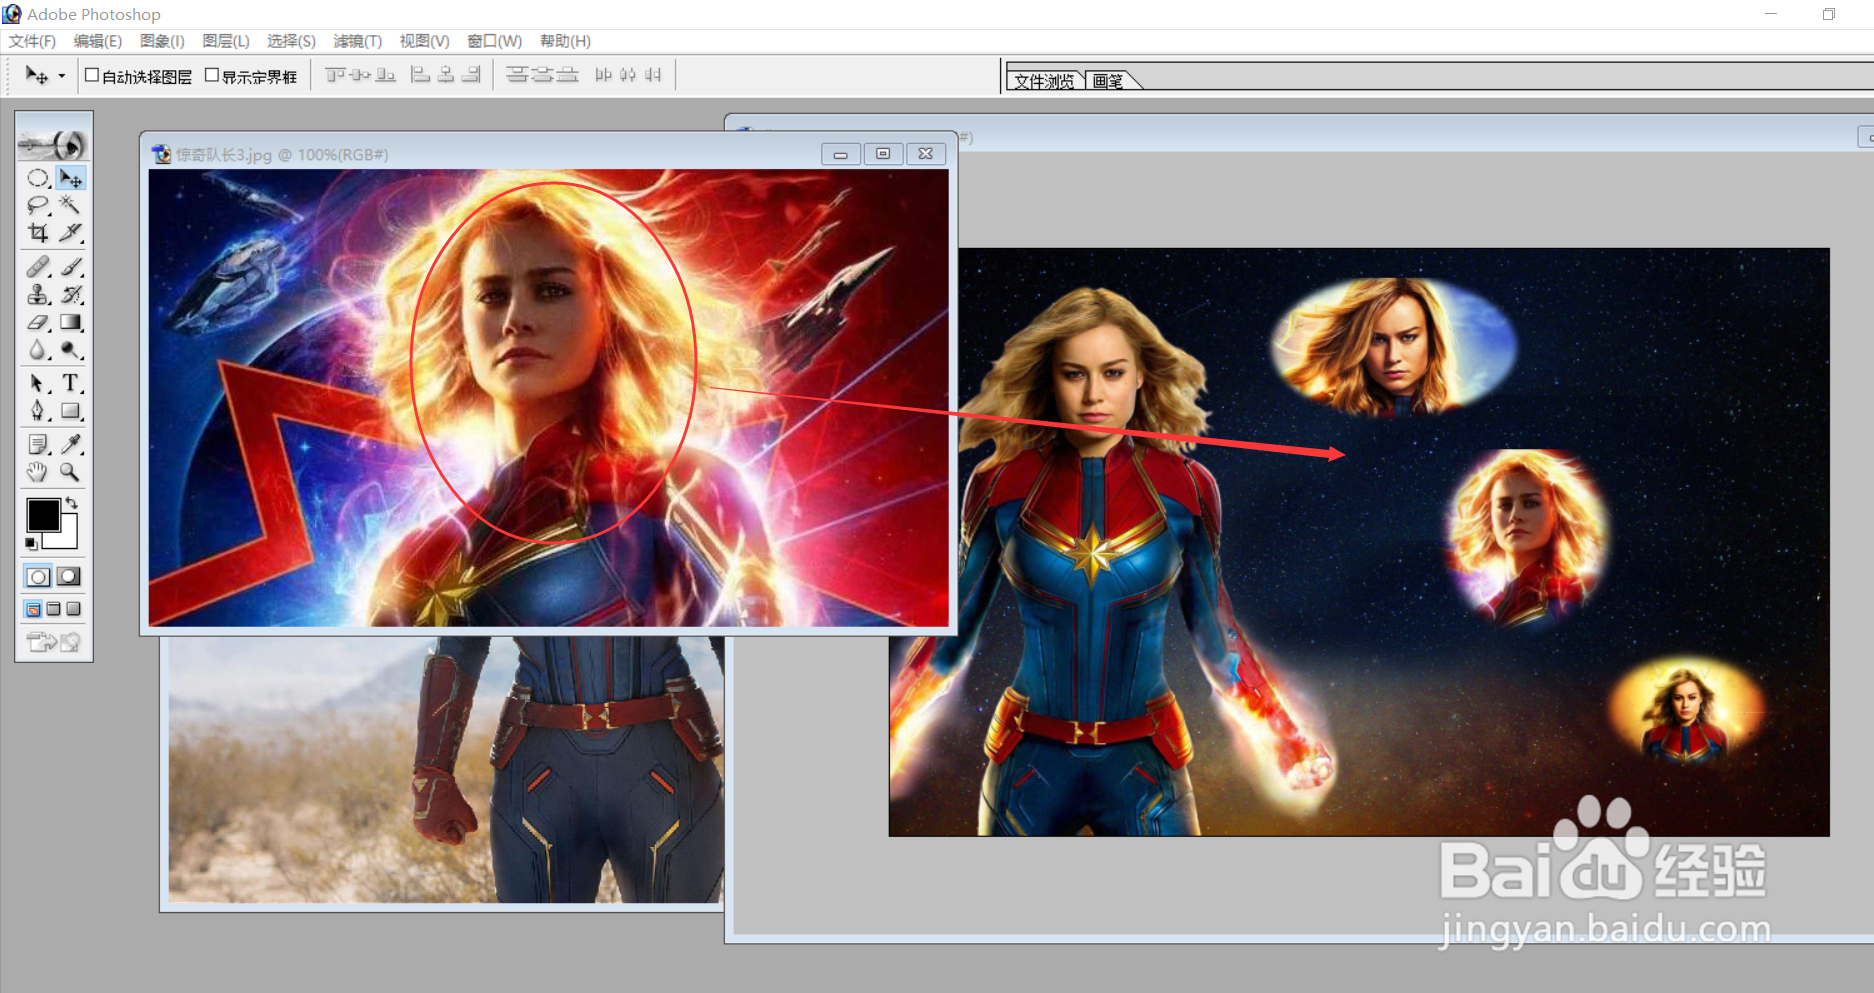This screenshot has height=993, width=1874.
Task: Select the Pen tool
Action: (38, 411)
